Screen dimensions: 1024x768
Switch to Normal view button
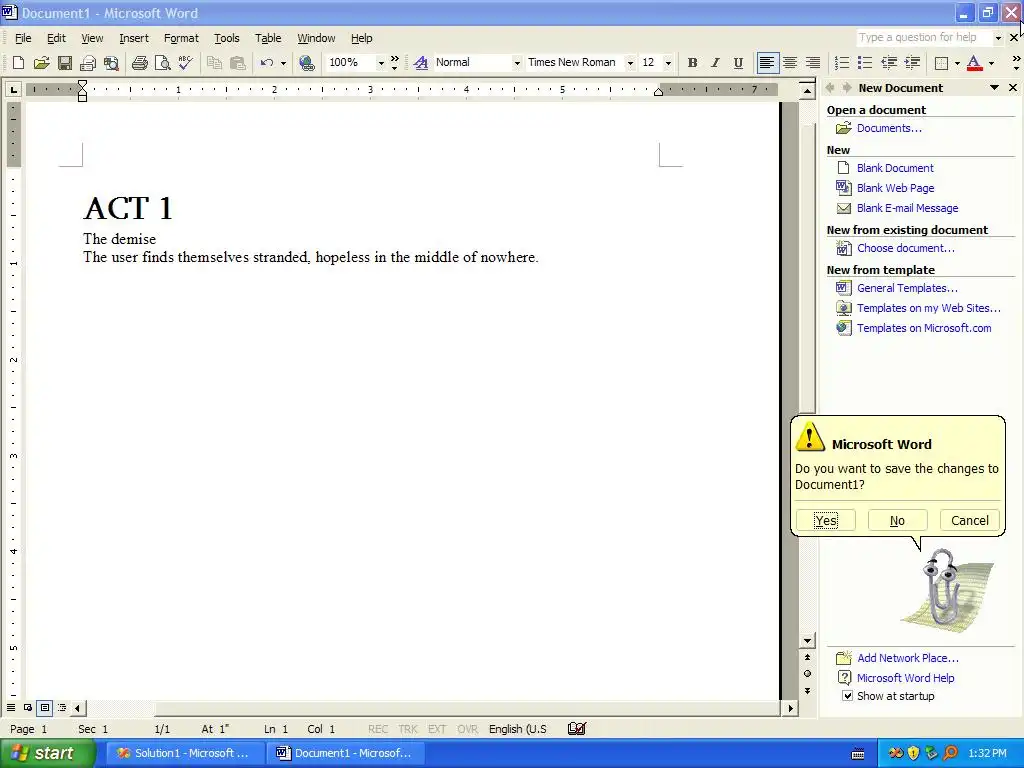[x=10, y=708]
